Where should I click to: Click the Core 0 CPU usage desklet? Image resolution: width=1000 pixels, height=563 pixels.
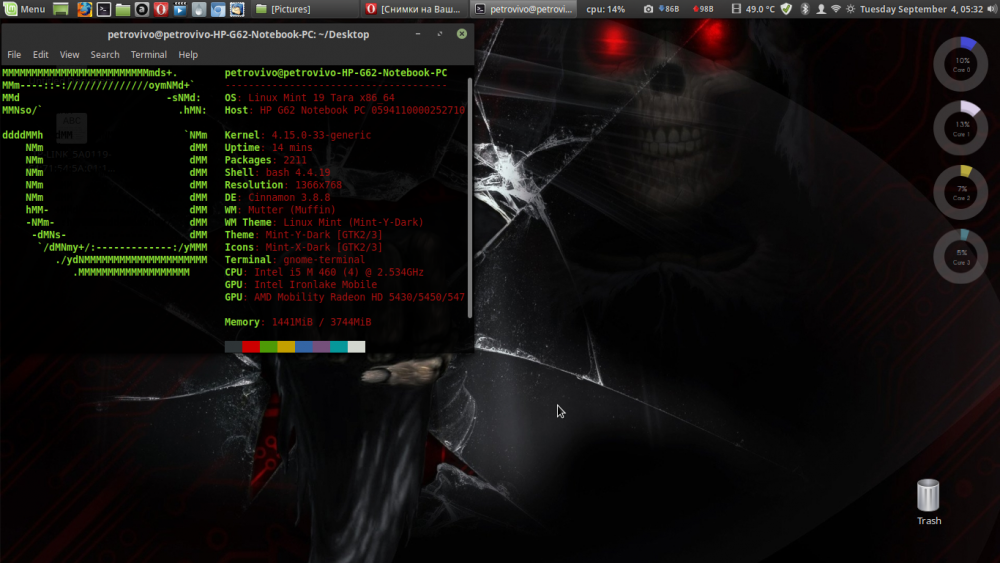click(961, 64)
